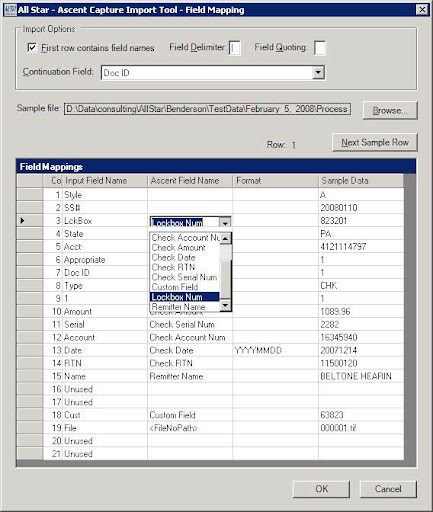433x512 pixels.
Task: Click the 'SS#' input field cell
Action: pyautogui.click(x=105, y=208)
